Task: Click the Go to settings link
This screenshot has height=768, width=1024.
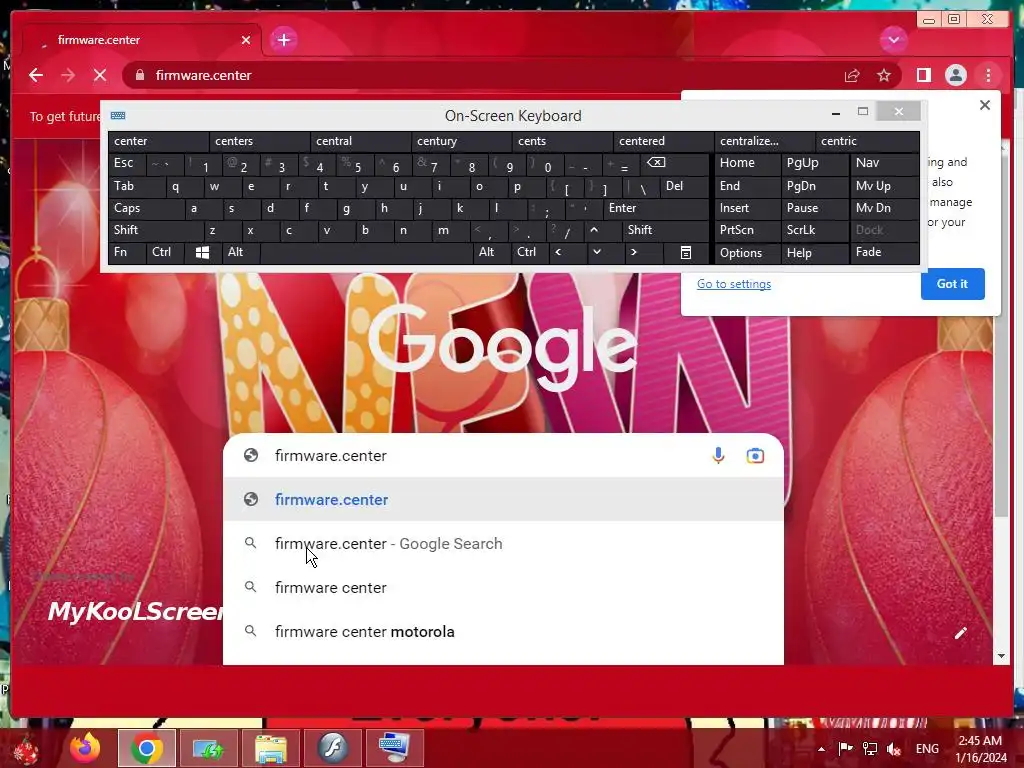Action: (x=733, y=284)
